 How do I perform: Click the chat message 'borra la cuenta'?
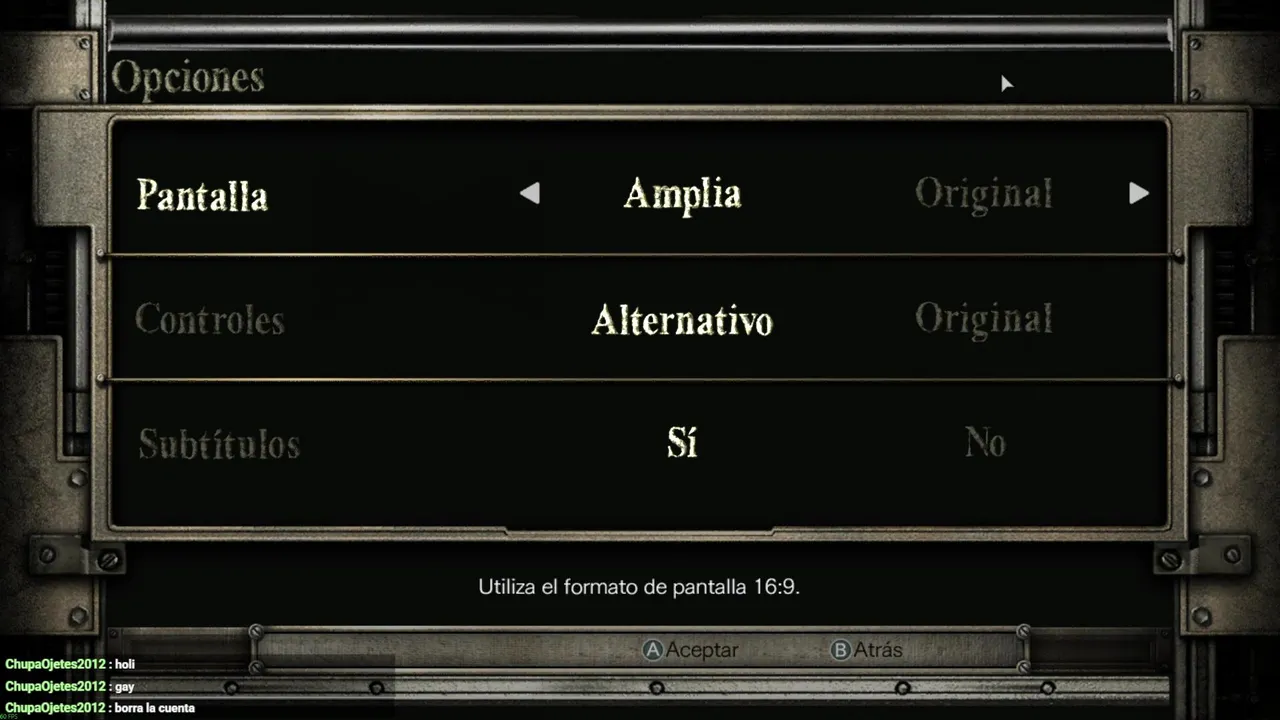[155, 708]
